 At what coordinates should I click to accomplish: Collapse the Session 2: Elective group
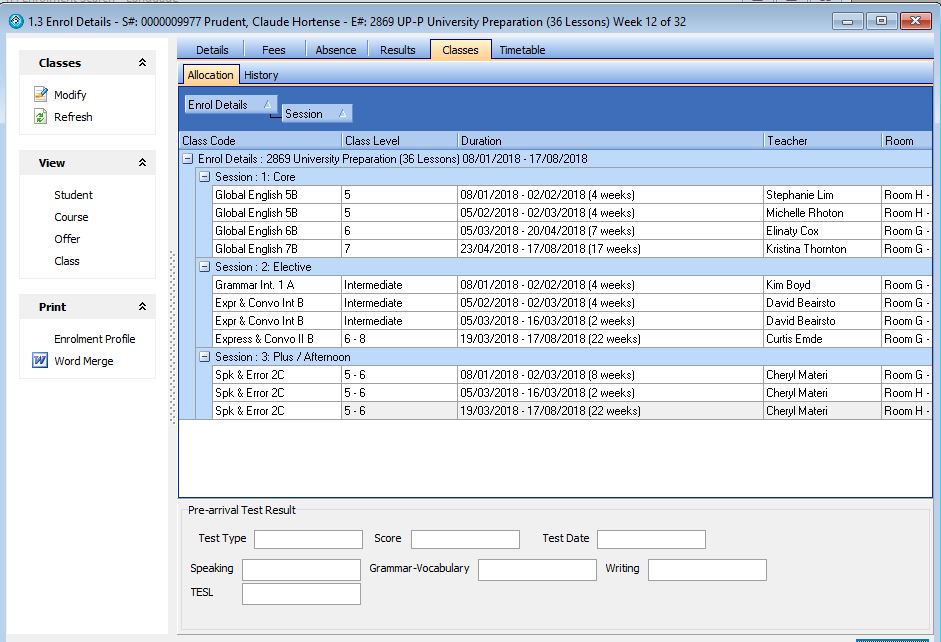(x=205, y=267)
